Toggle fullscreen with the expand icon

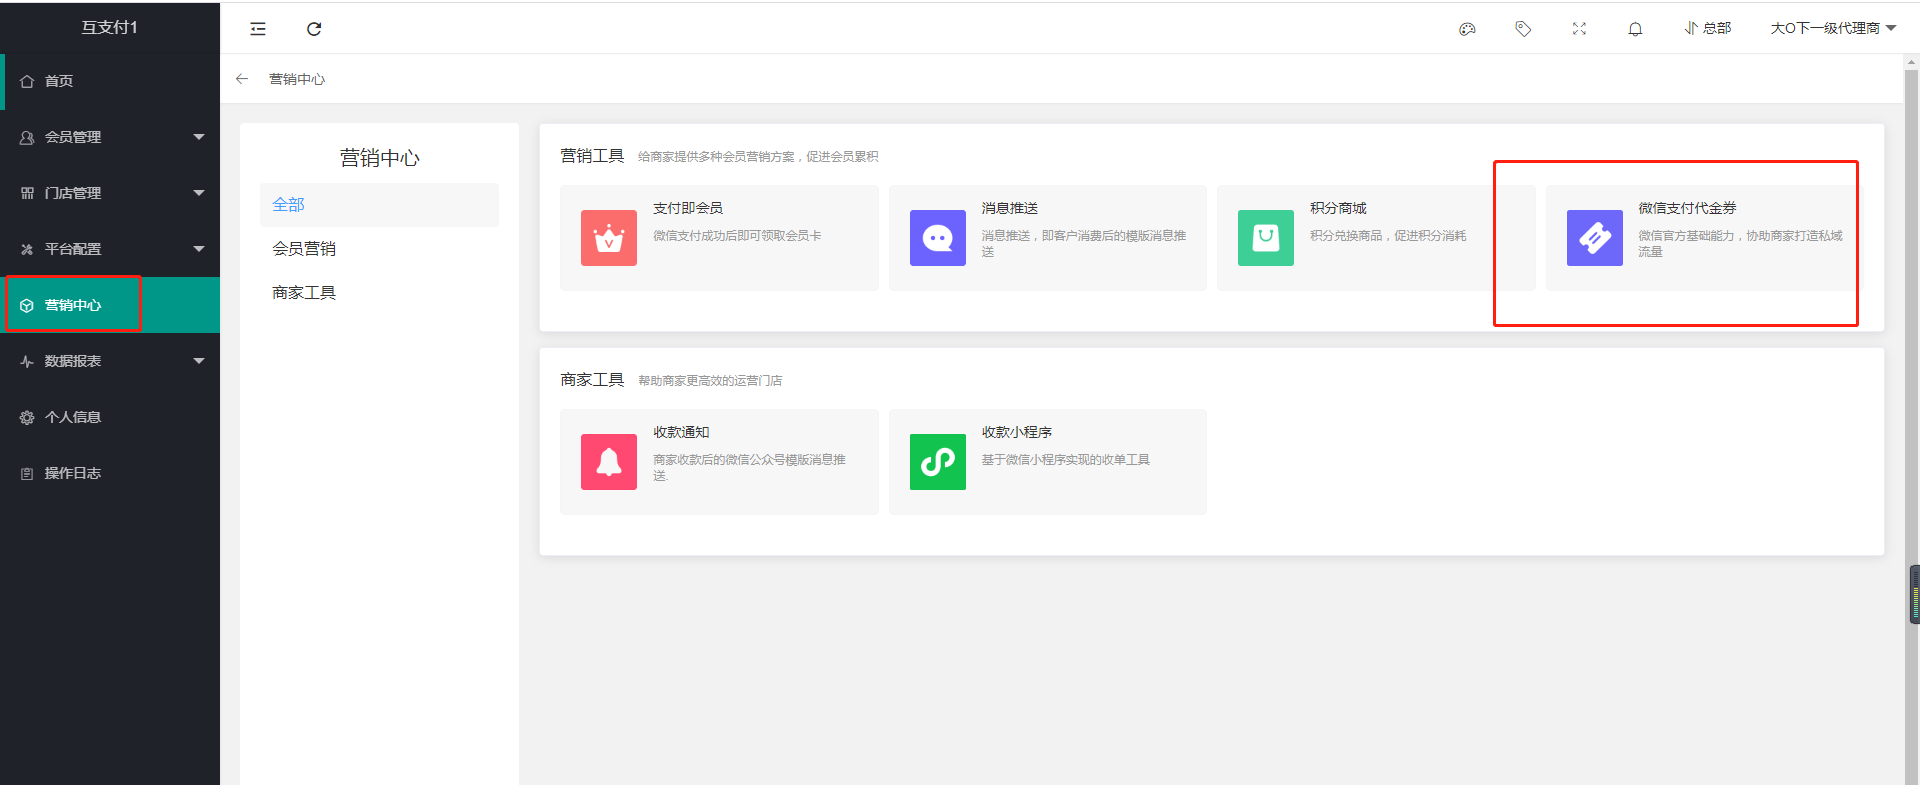pos(1579,29)
